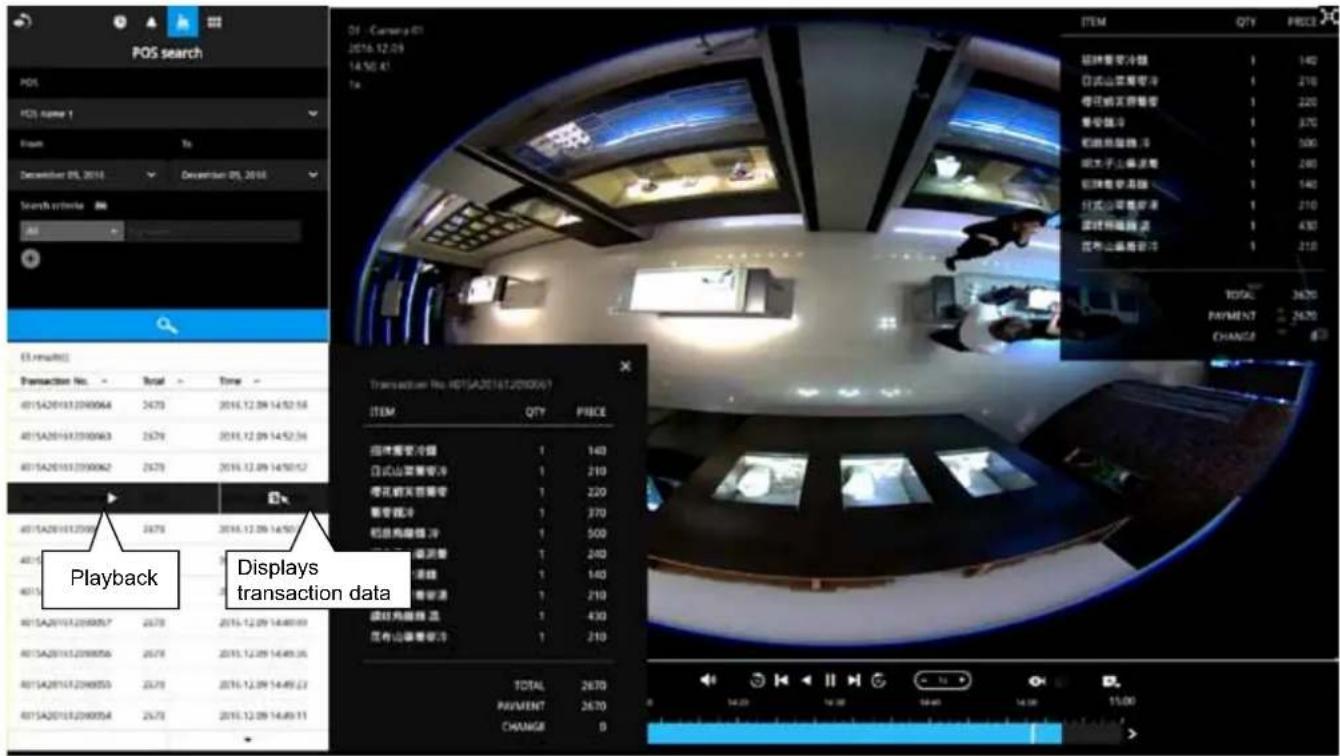Skip to the previous frame

(781, 680)
